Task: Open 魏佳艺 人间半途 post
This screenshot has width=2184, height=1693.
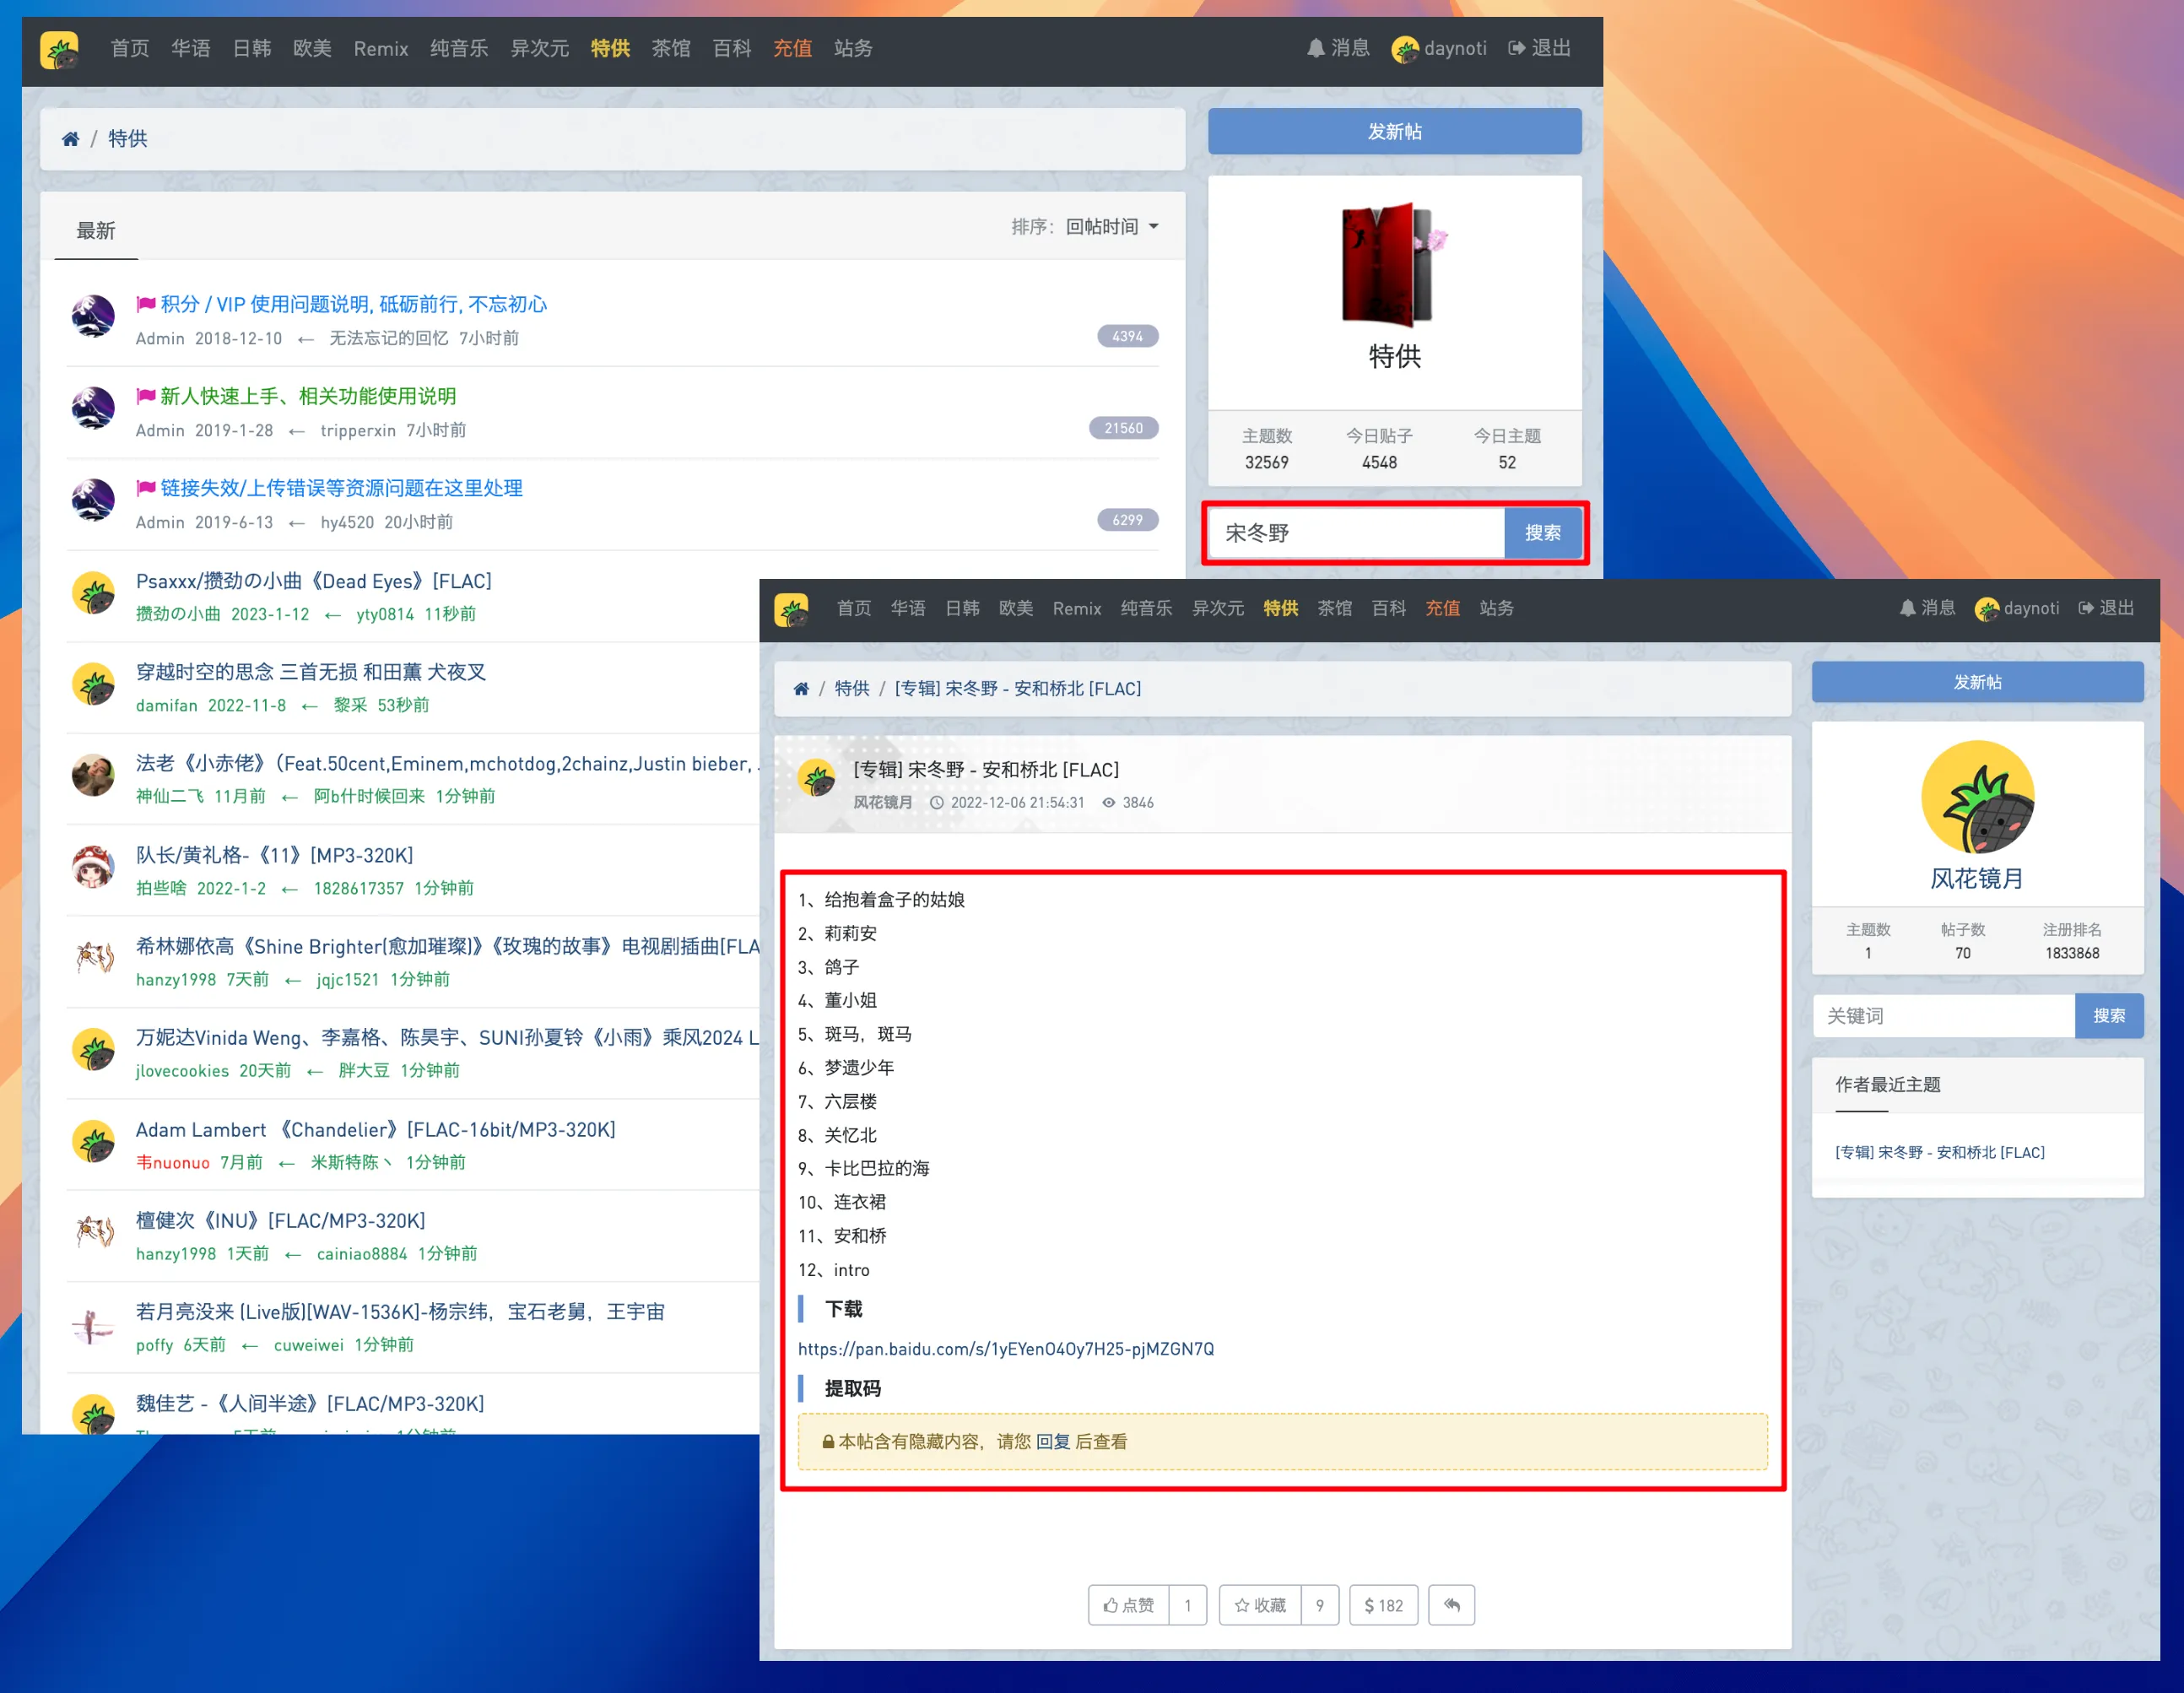Action: click(x=309, y=1403)
